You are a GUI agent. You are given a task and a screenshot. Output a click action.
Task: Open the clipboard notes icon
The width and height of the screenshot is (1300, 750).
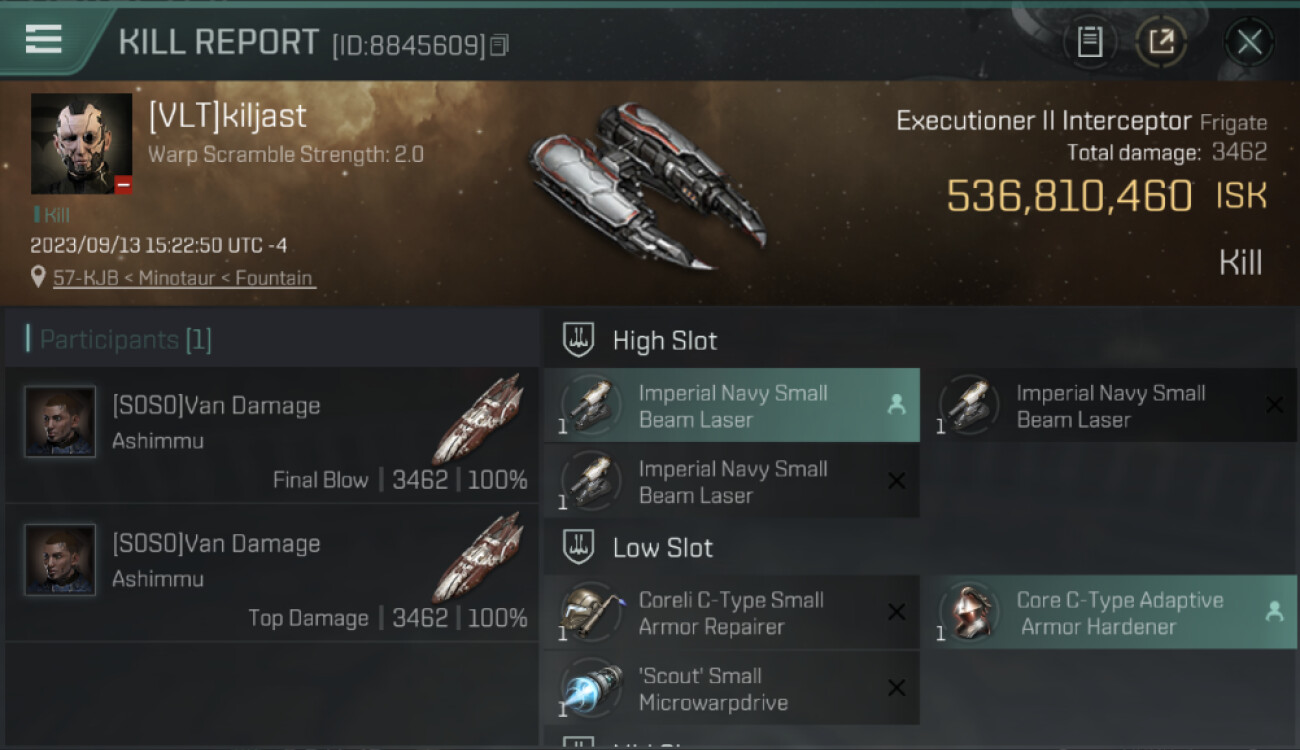1090,42
